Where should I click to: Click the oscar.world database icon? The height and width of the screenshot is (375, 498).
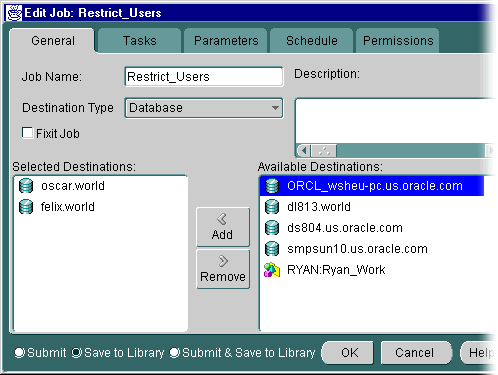(26, 186)
